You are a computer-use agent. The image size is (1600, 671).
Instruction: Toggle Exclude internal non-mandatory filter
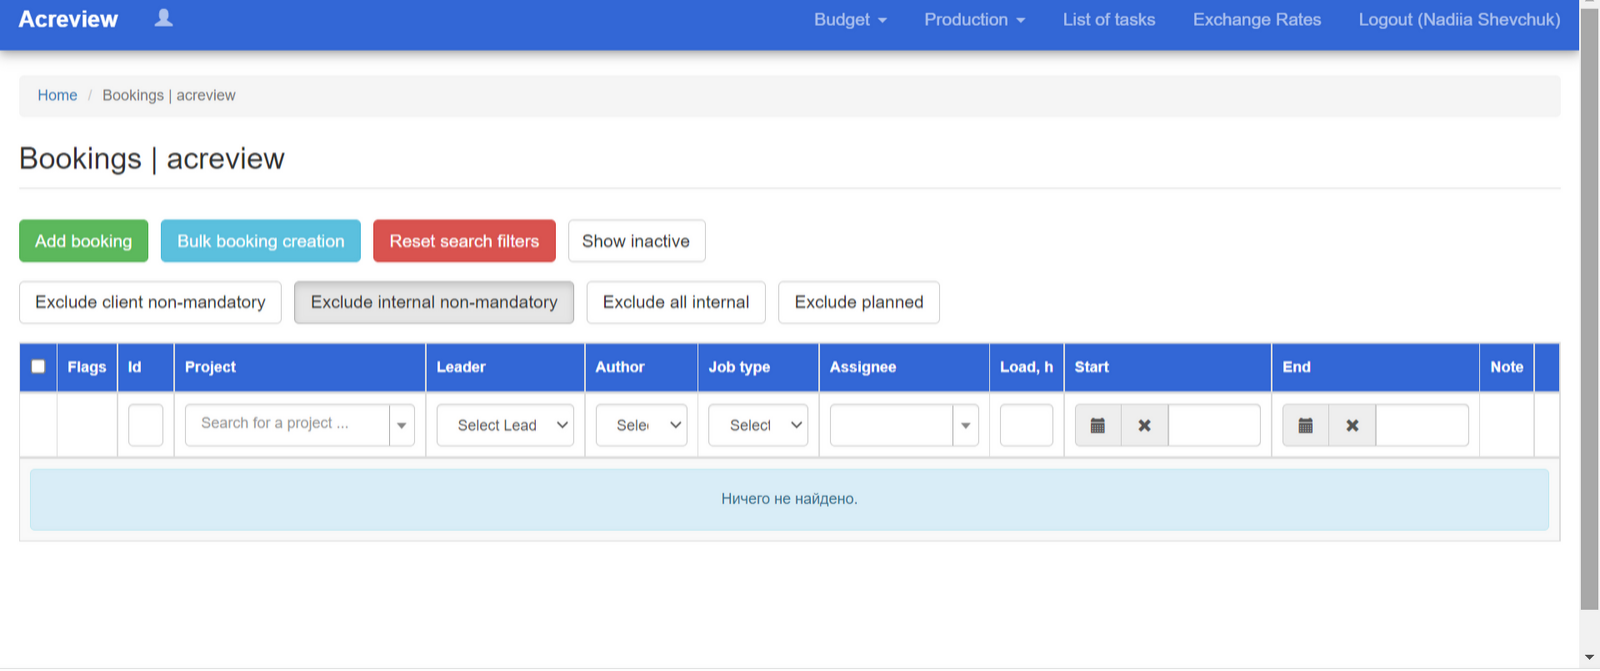click(434, 302)
